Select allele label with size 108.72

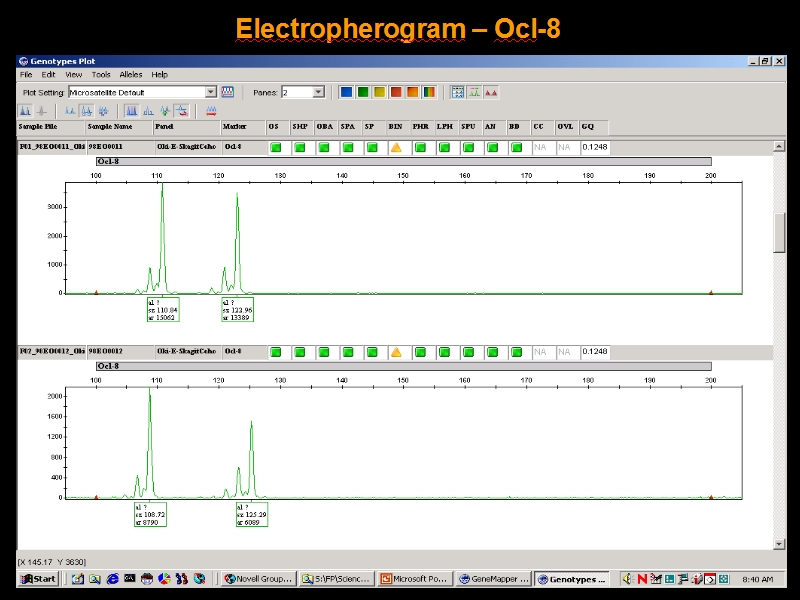click(x=150, y=514)
